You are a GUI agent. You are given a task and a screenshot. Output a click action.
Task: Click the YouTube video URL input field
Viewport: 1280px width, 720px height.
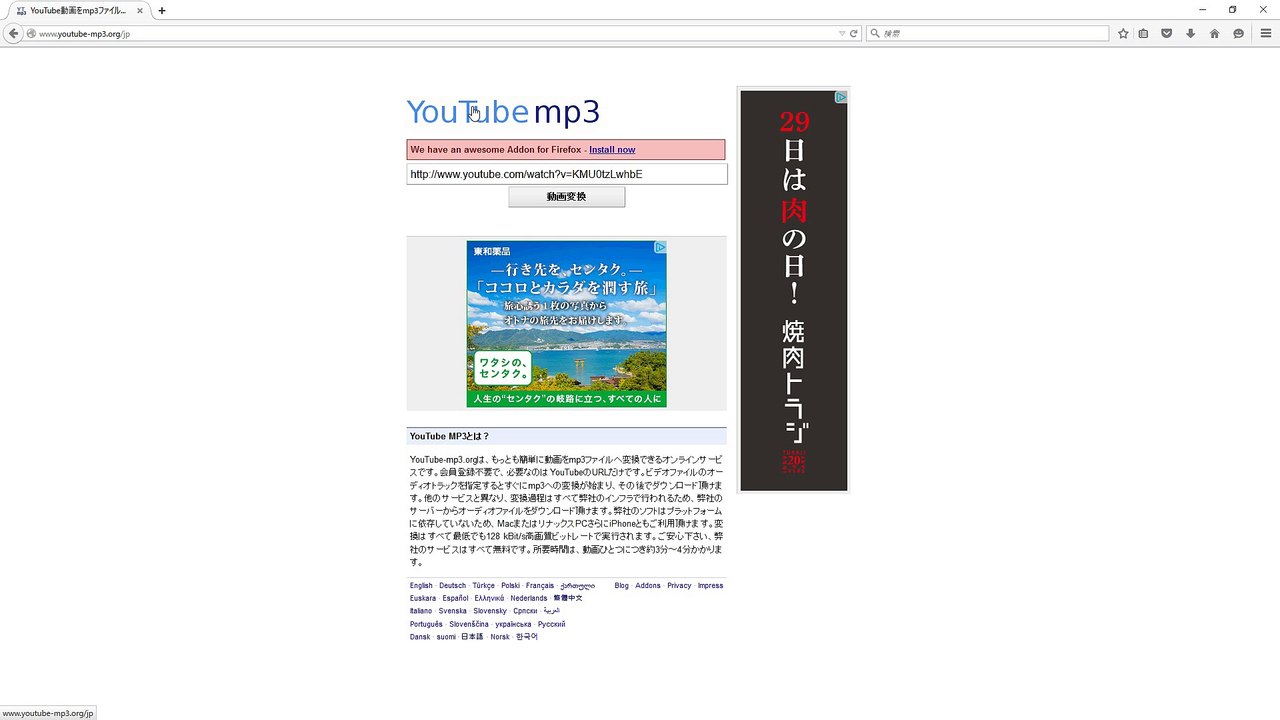(x=567, y=174)
